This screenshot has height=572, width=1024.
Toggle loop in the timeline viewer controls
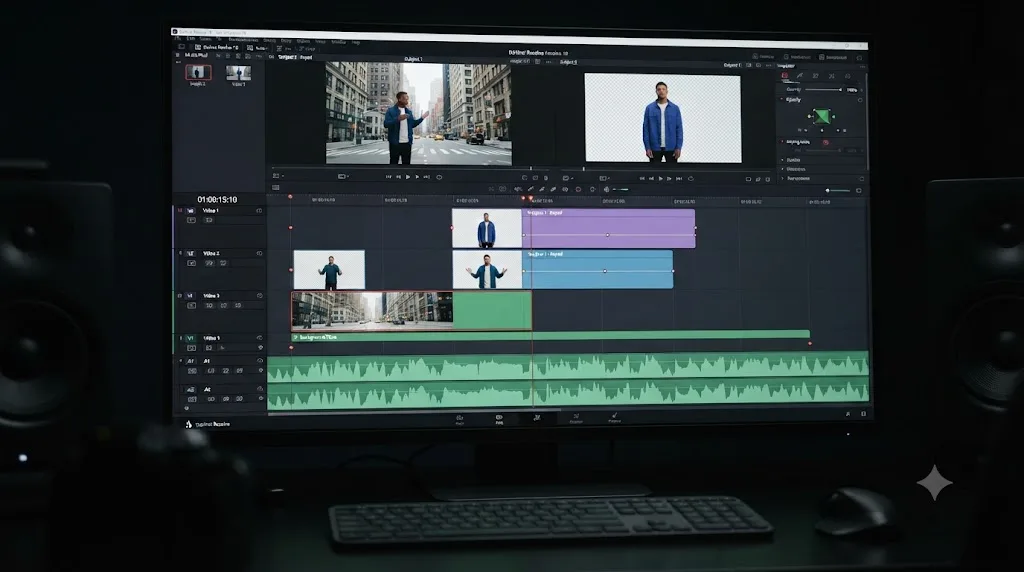pos(691,178)
